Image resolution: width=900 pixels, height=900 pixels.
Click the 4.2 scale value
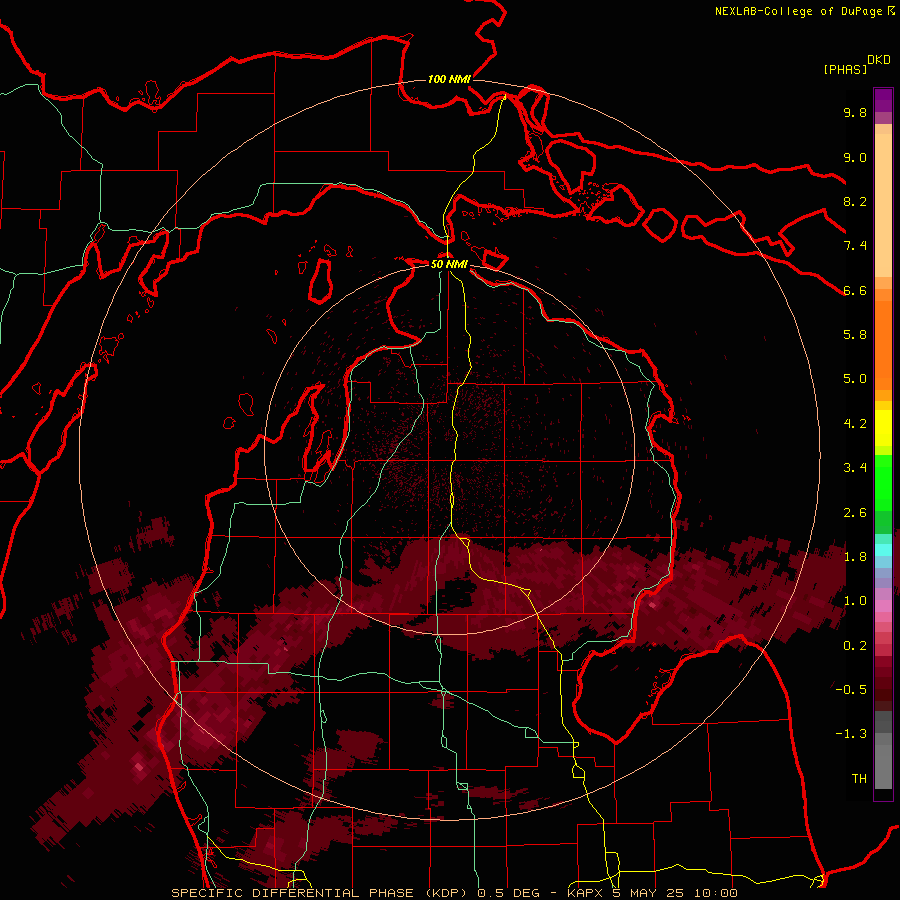(855, 424)
